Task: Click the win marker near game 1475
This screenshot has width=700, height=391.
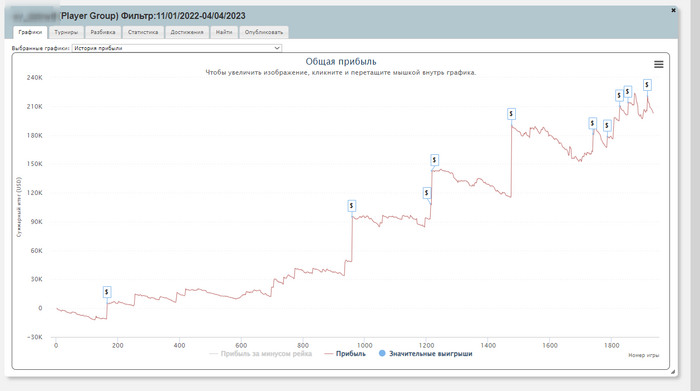Action: pos(511,114)
